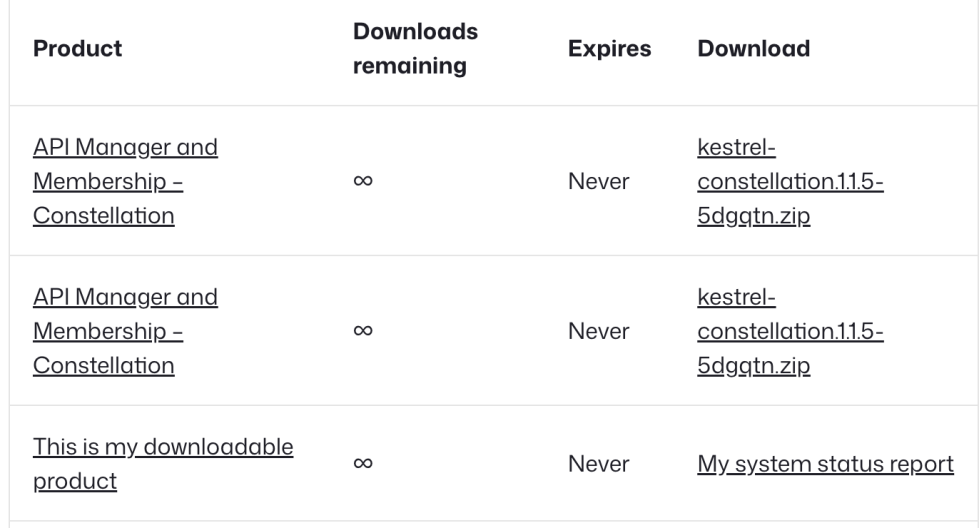
Task: Click 'Never' expiry in the first product row
Action: coord(598,182)
